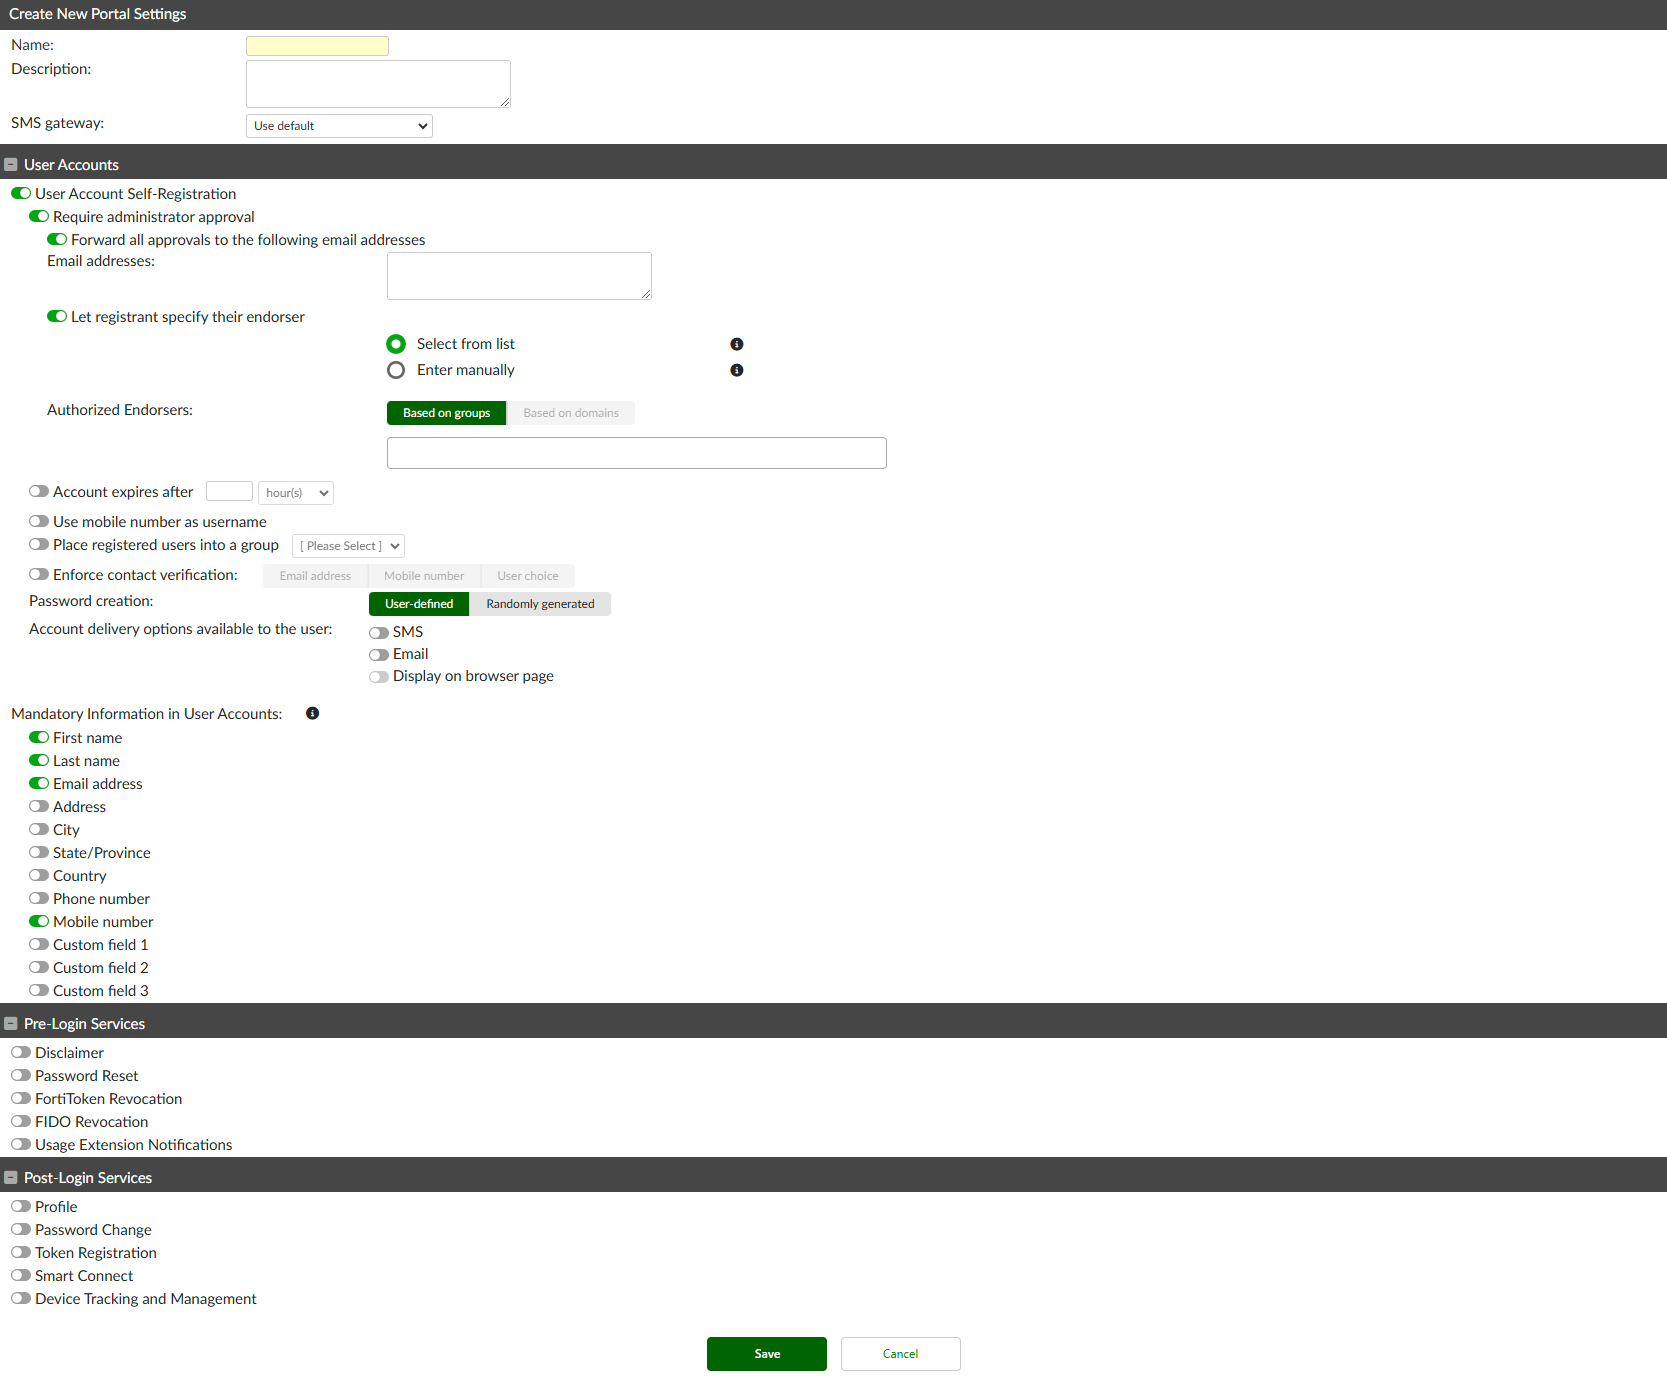
Task: Enable Address mandatory field toggle
Action: (39, 807)
